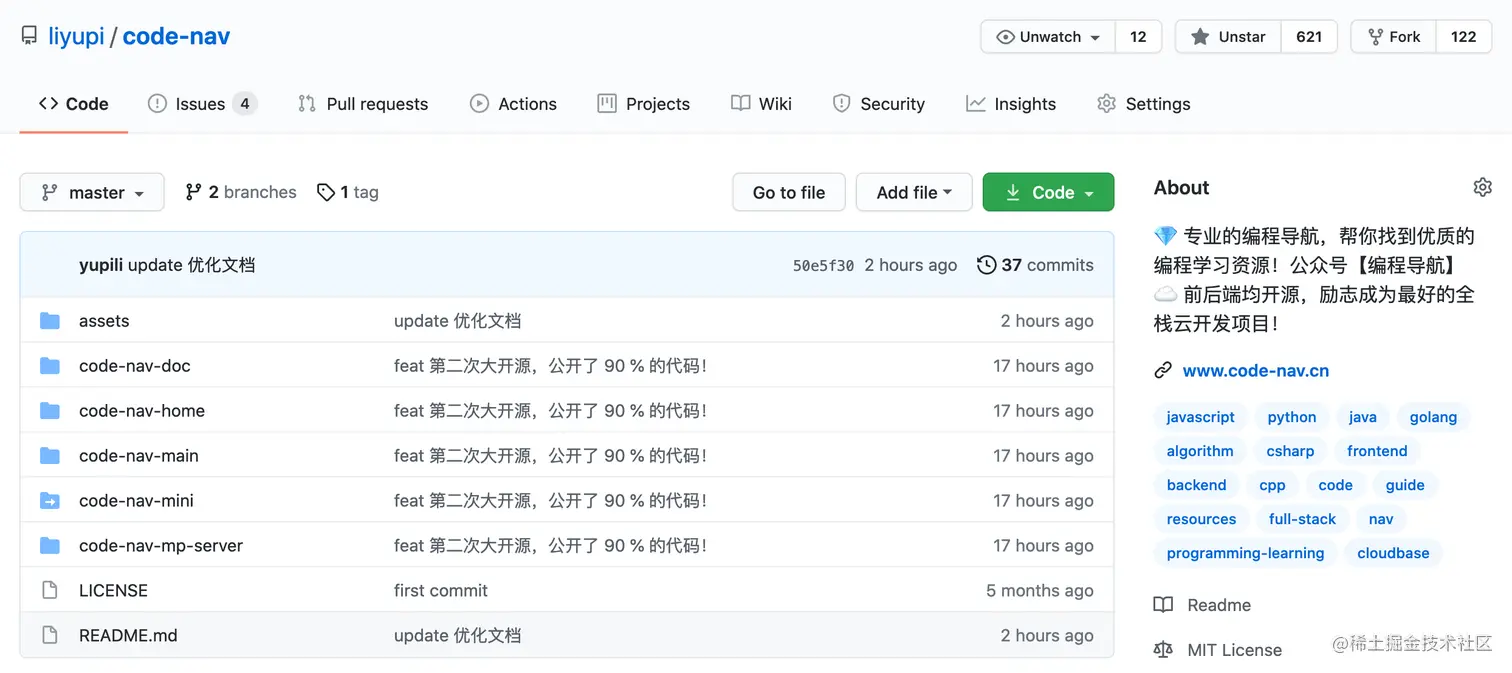Open the yupili author link
1512x673 pixels.
(x=101, y=265)
